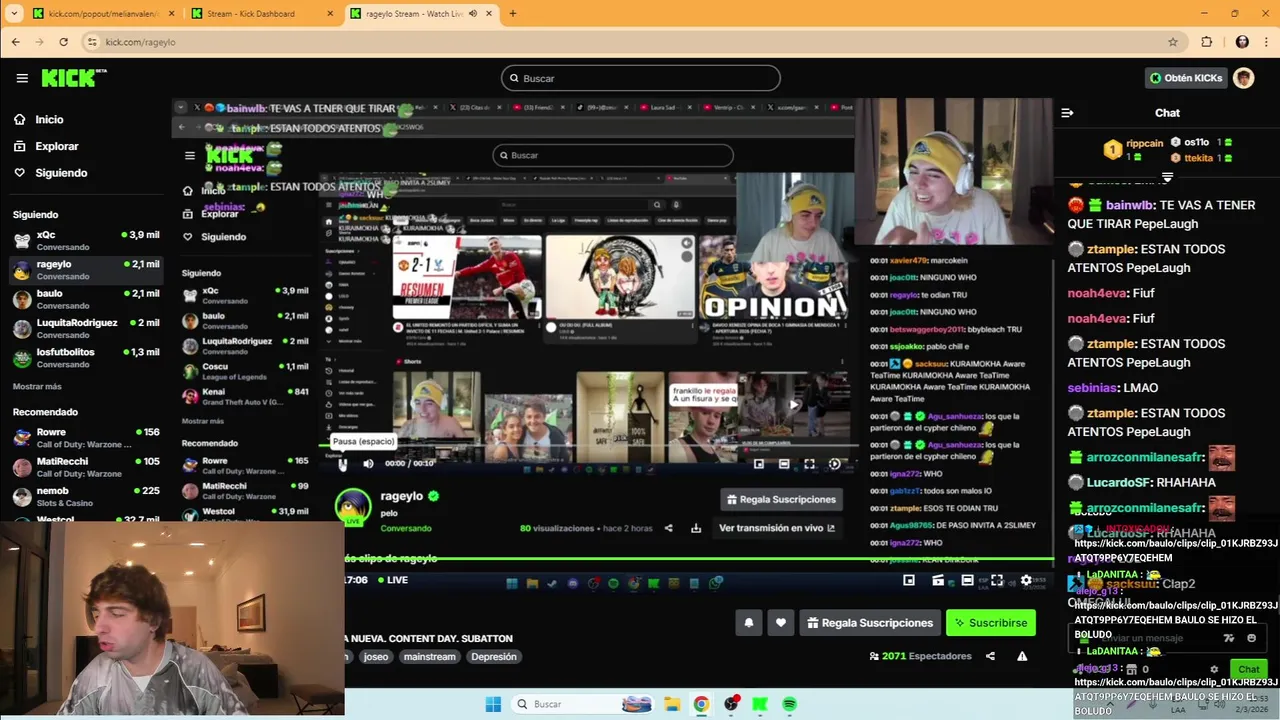Open the emote picker in chat input

click(x=1251, y=638)
